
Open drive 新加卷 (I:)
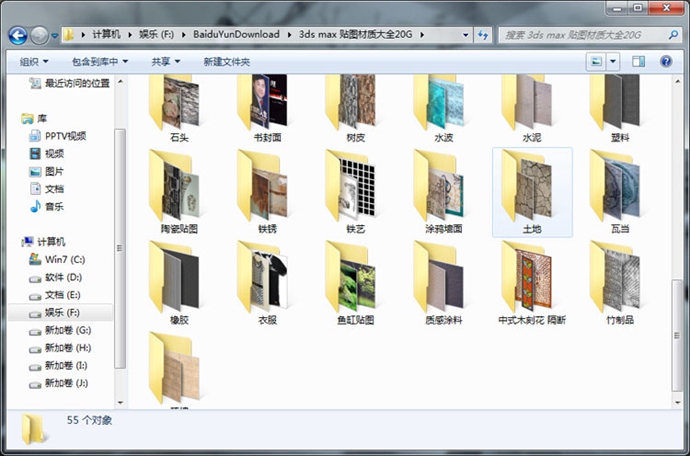58,365
